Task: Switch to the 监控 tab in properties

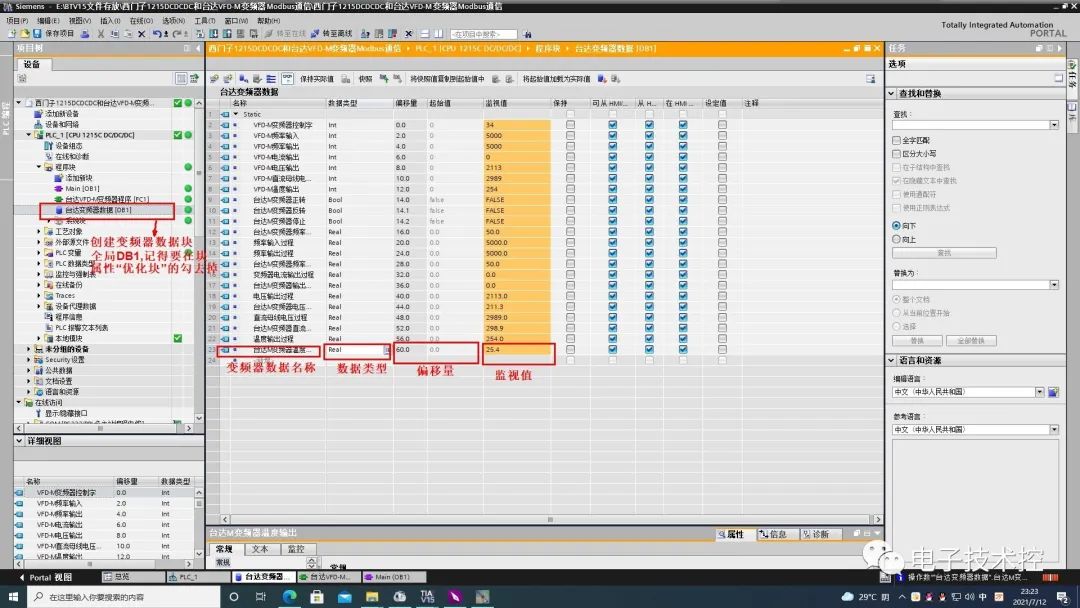Action: (x=296, y=549)
